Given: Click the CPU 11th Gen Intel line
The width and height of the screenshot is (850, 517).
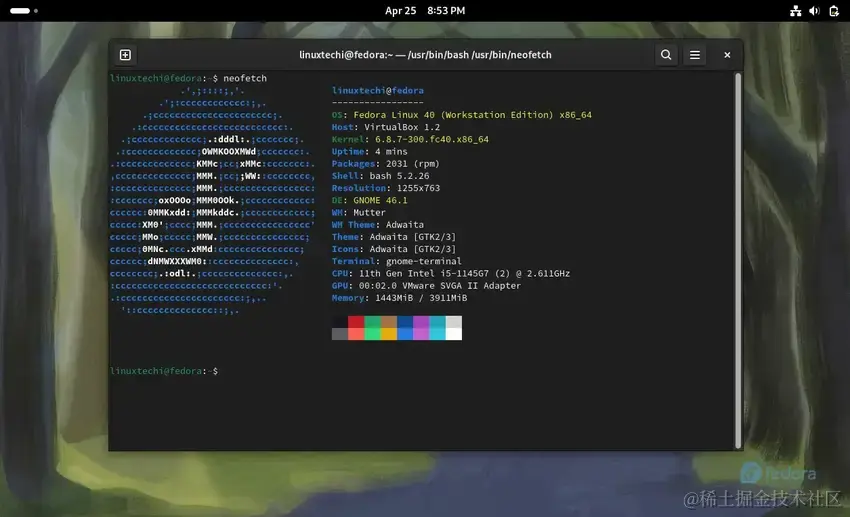Looking at the screenshot, I should pos(451,273).
